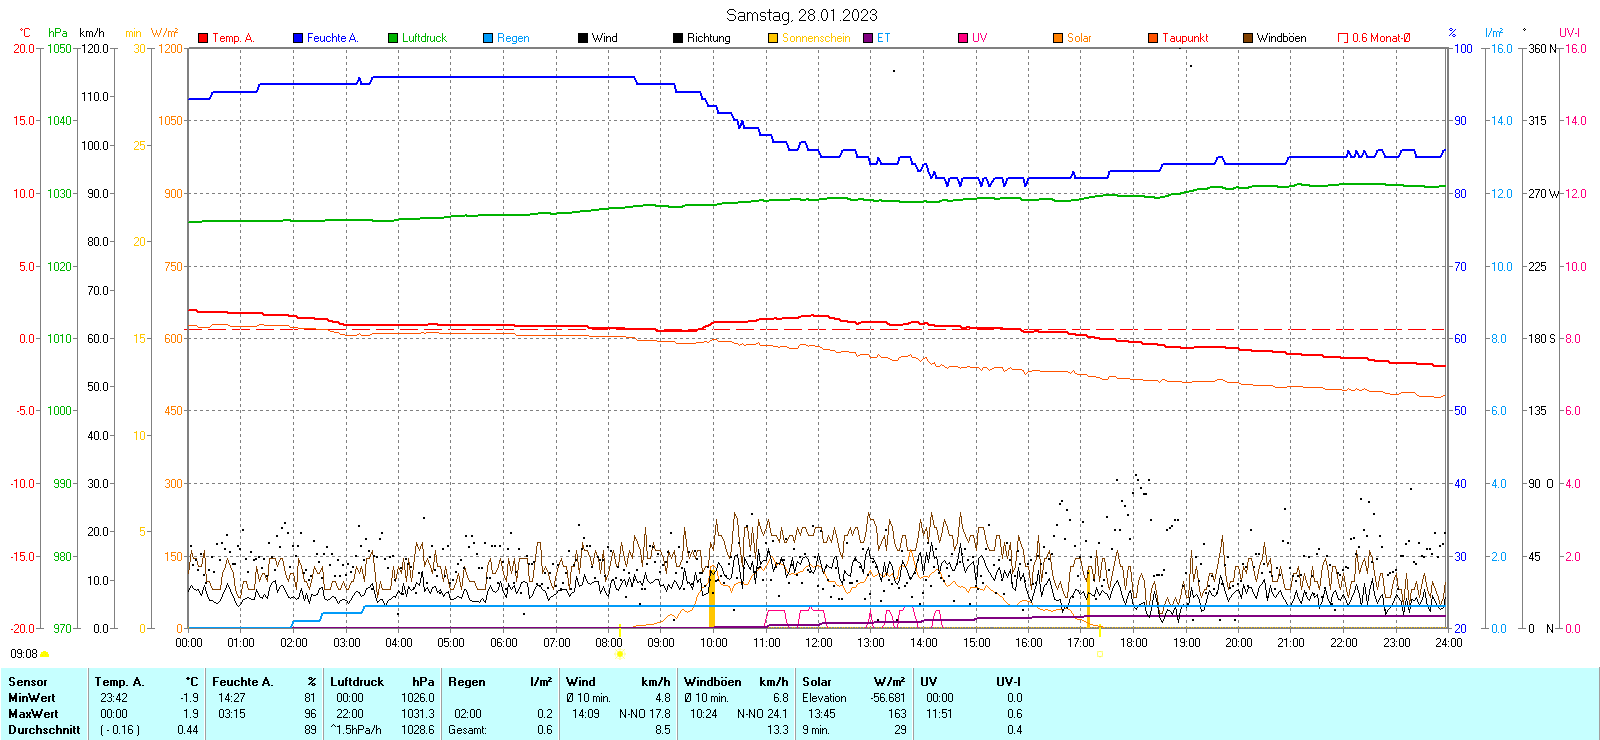
Task: Click the yellow Sonnenschein legend square
Action: pos(773,38)
